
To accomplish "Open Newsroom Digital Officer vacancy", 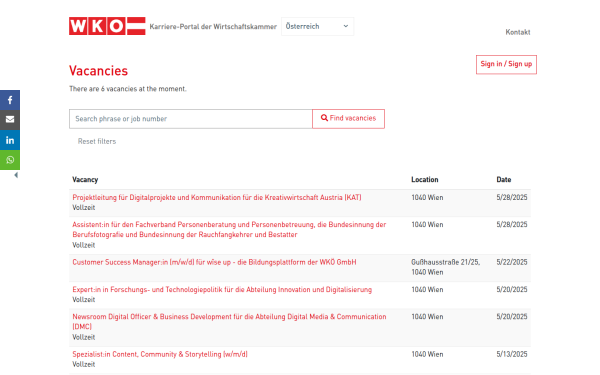I will [x=229, y=322].
